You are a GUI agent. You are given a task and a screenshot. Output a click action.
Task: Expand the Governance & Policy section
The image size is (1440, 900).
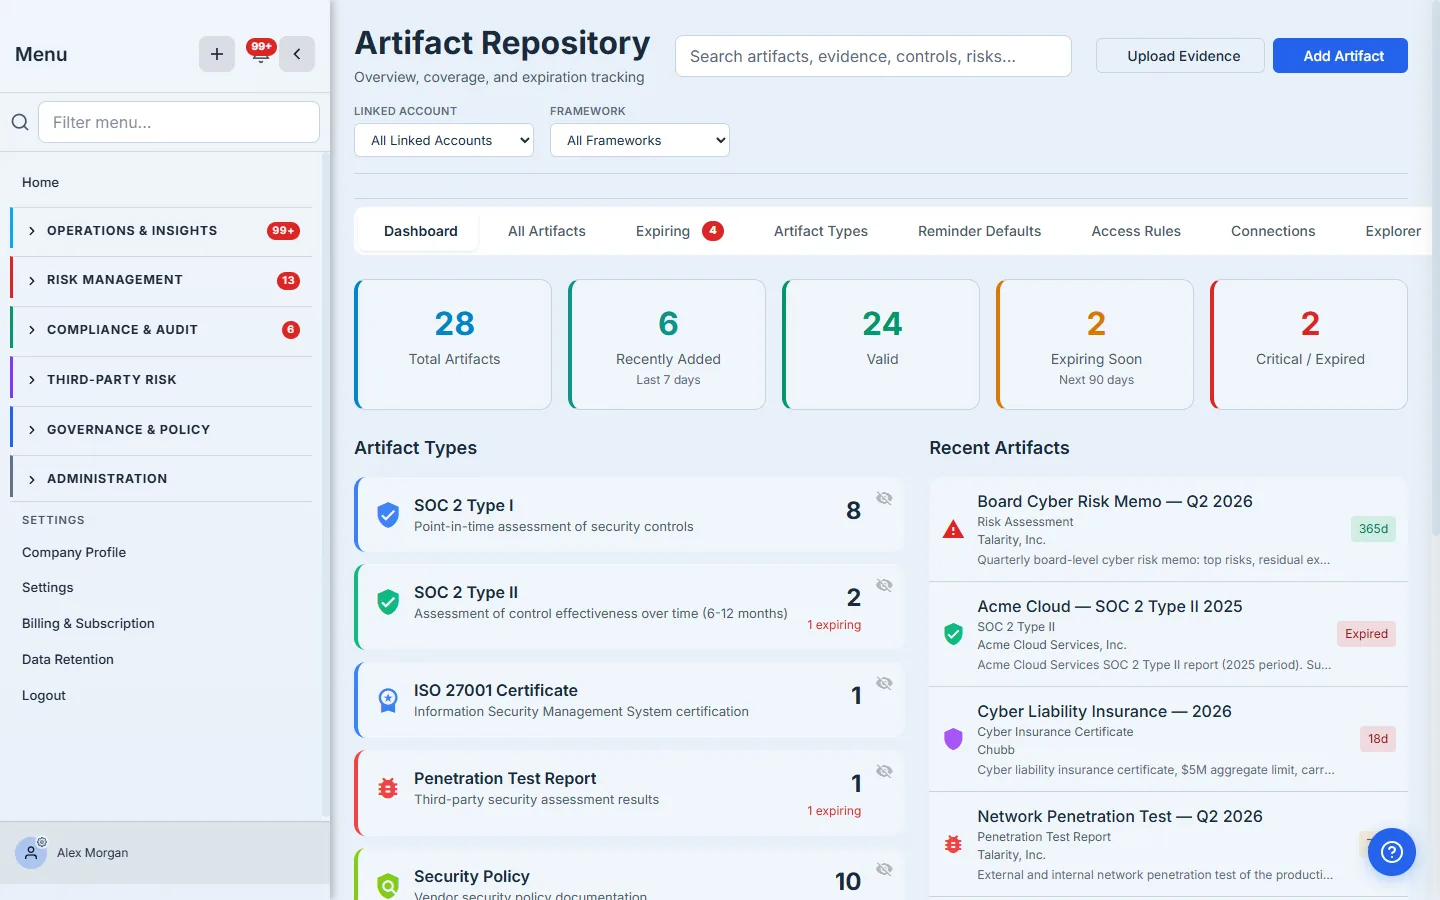pyautogui.click(x=161, y=430)
